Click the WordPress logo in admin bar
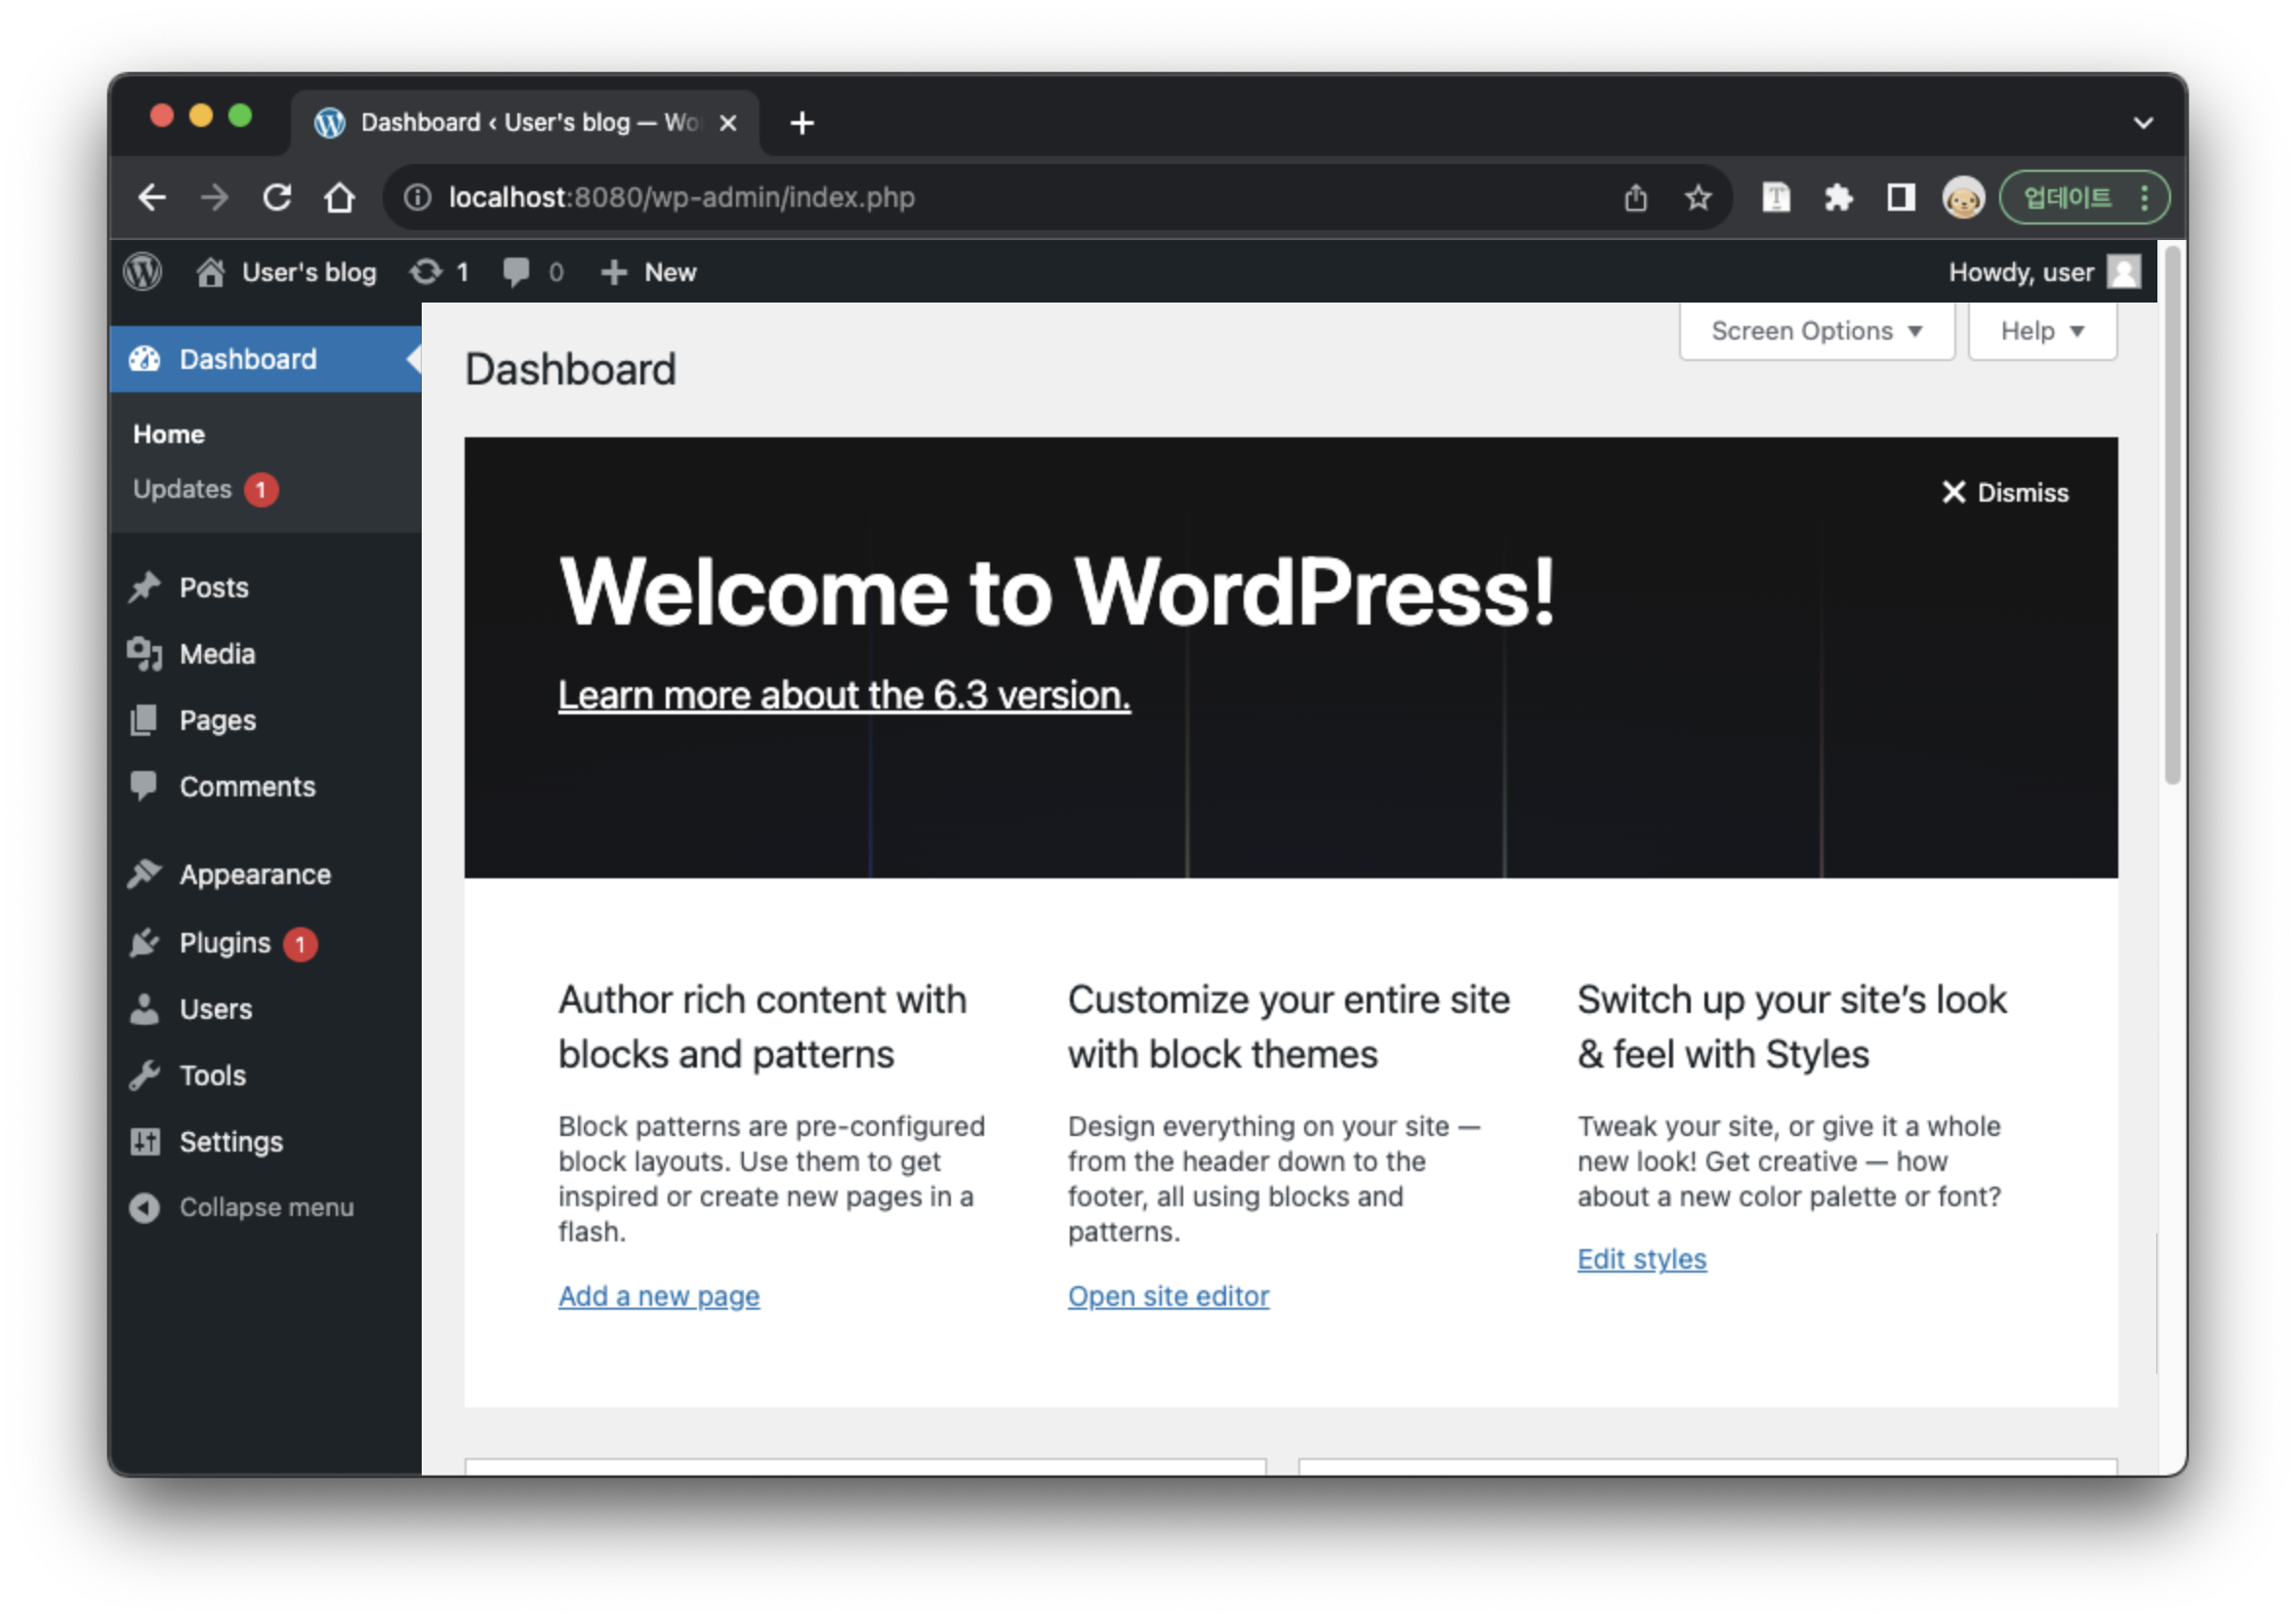 (143, 272)
